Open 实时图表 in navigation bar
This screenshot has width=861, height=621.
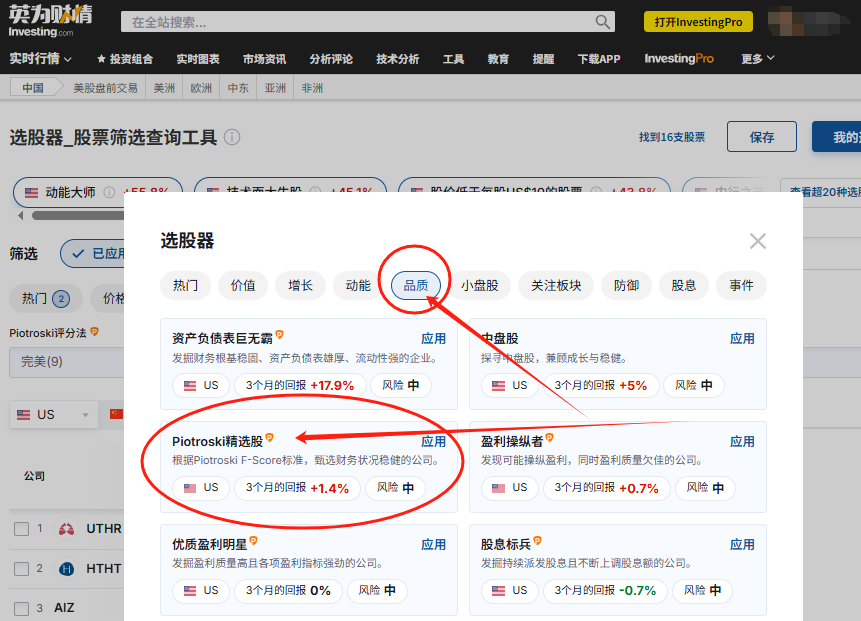(x=198, y=59)
